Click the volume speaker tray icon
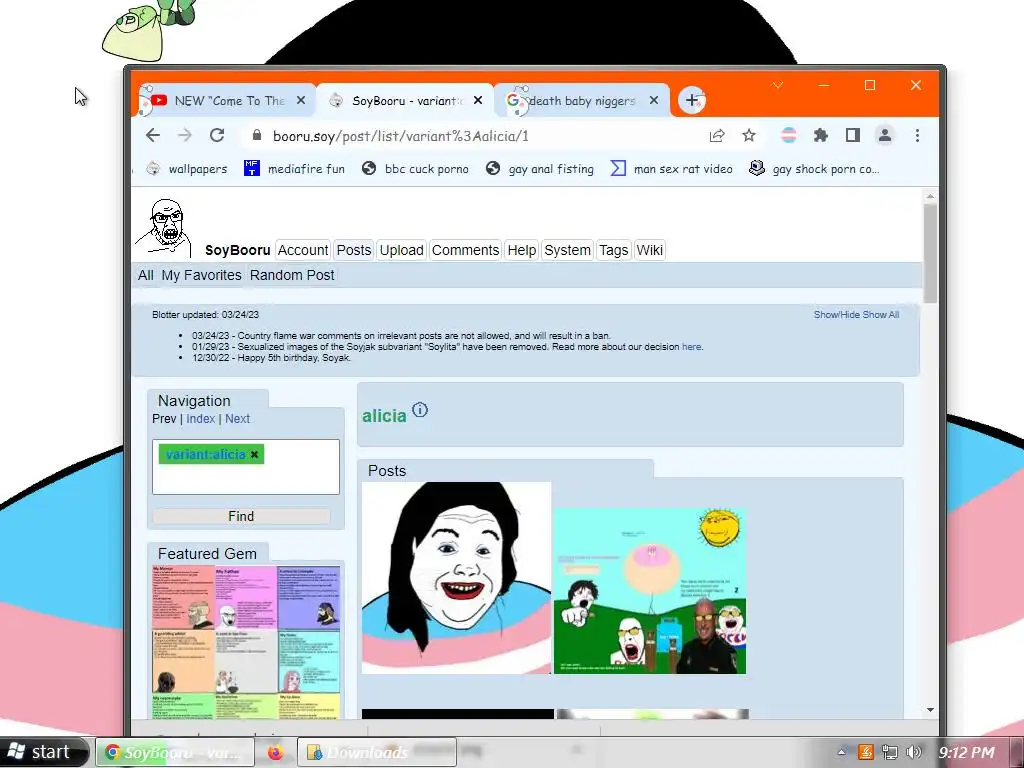 coord(913,752)
